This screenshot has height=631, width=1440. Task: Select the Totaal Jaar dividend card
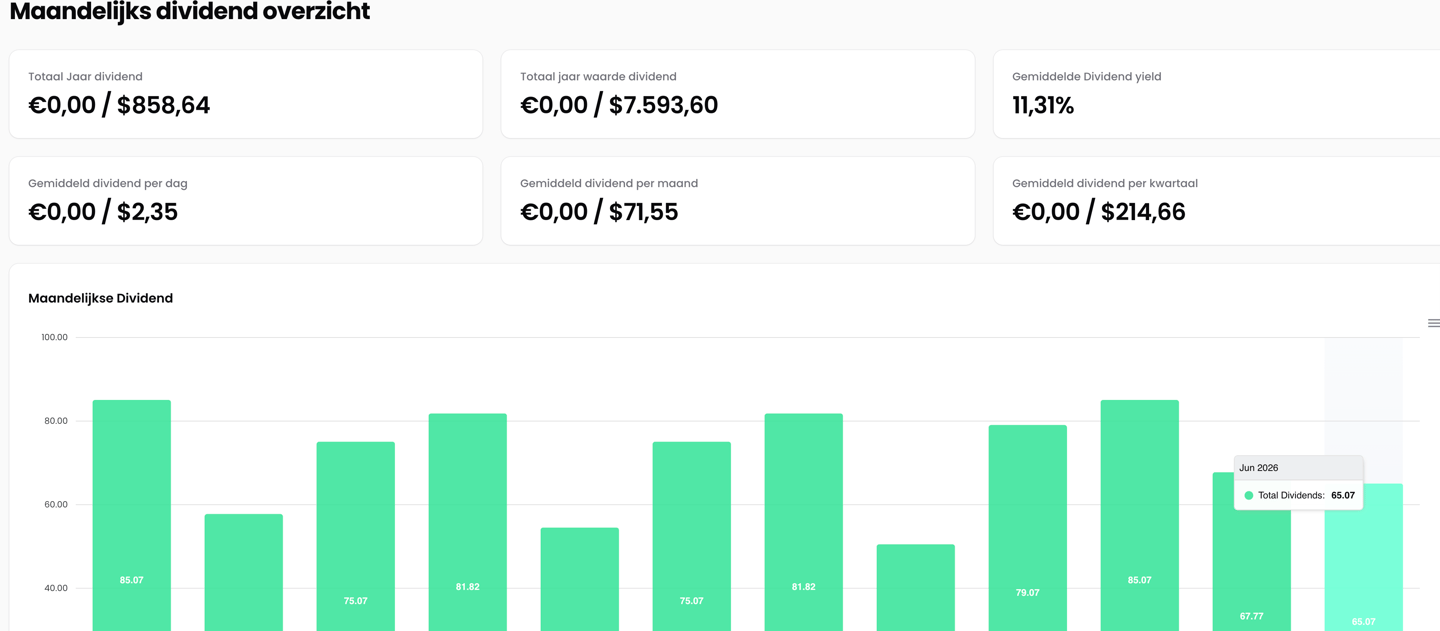point(245,94)
